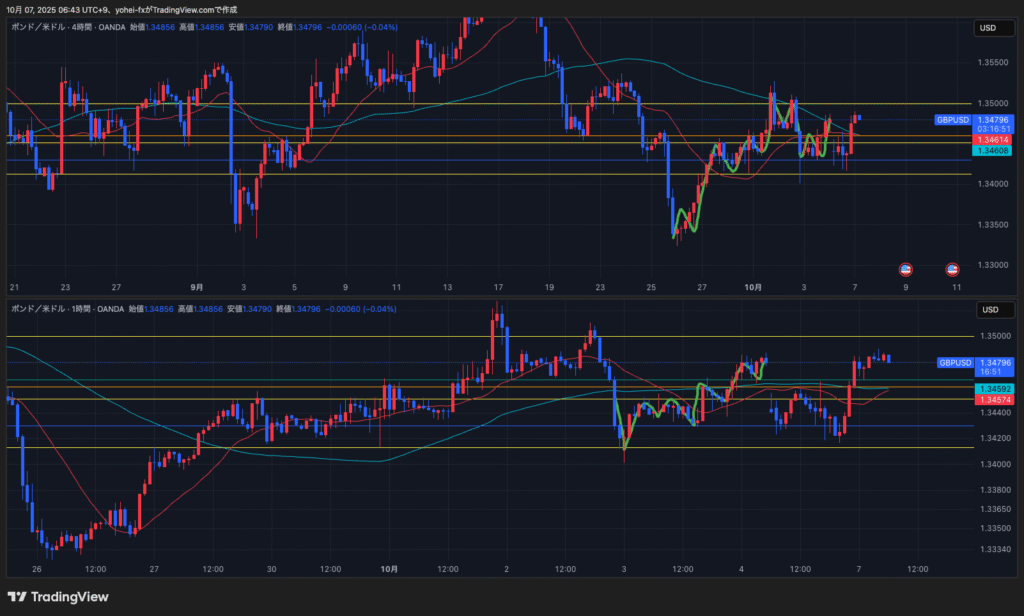The height and width of the screenshot is (616, 1024).
Task: Select the red 1.34574 price label on lower chart
Action: pyautogui.click(x=996, y=399)
